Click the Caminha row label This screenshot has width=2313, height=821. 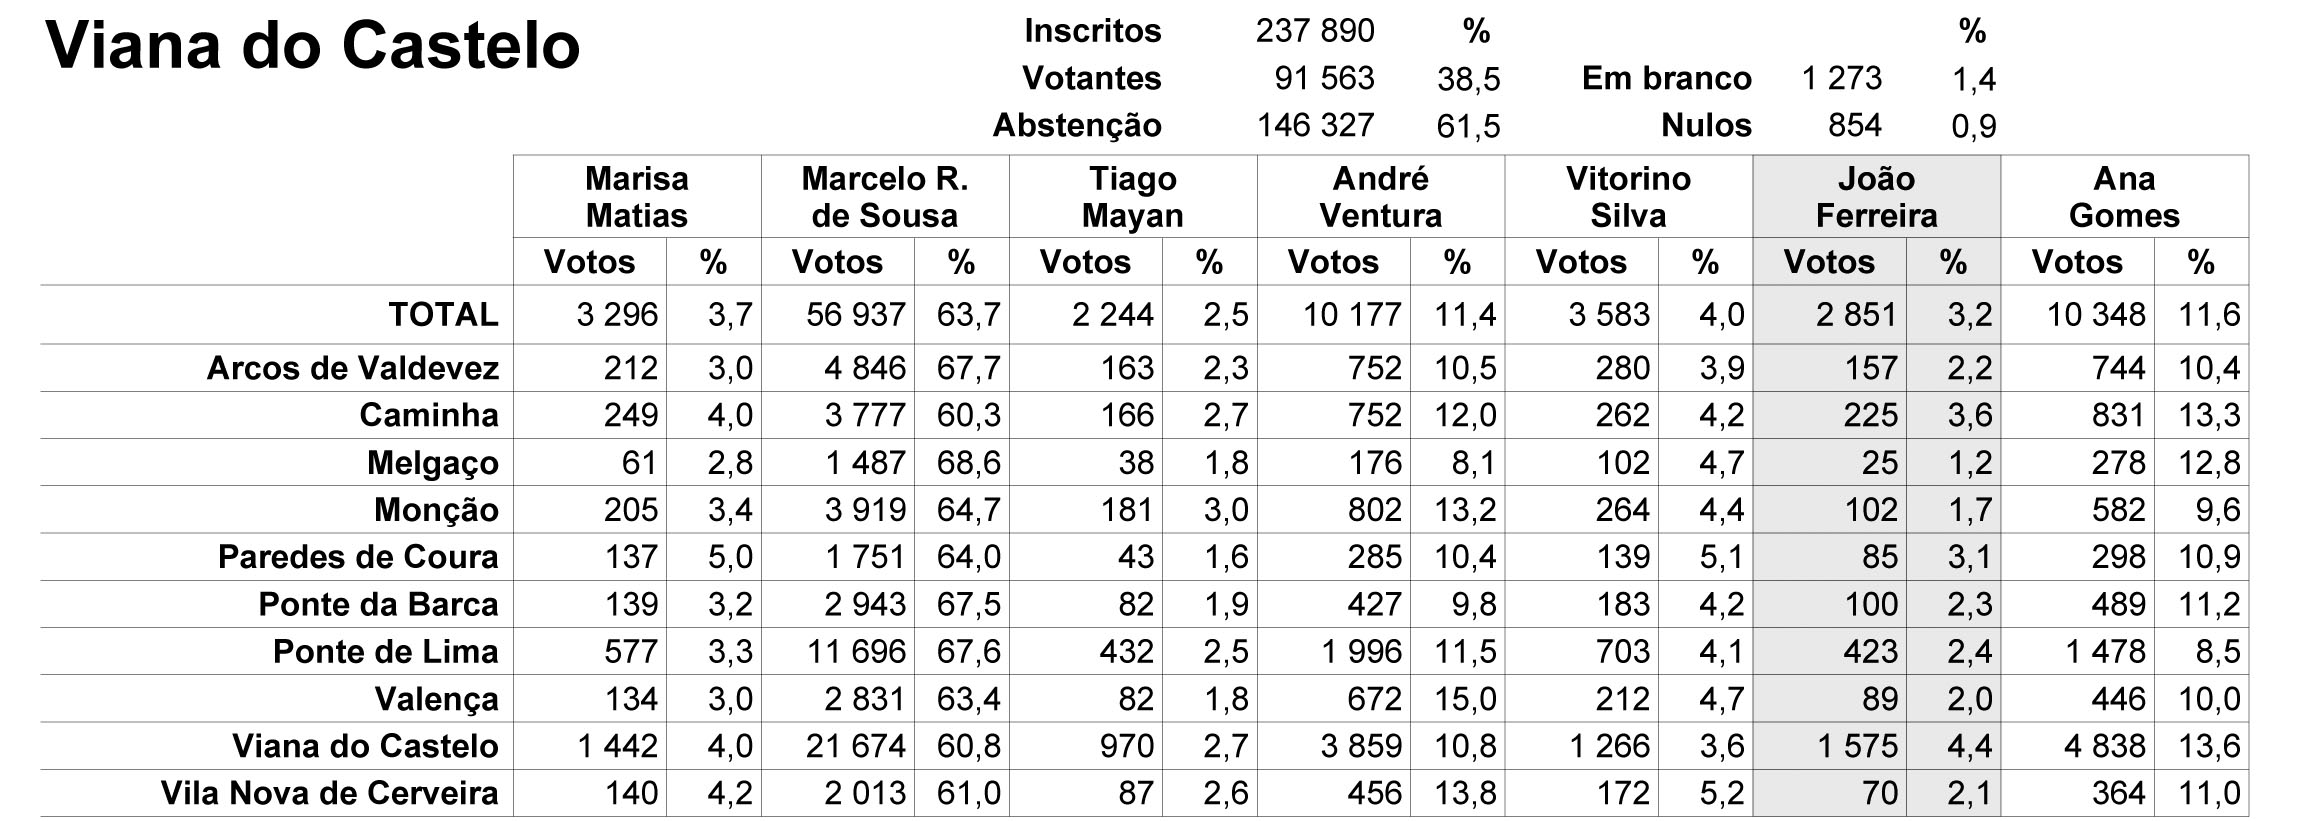pyautogui.click(x=429, y=415)
